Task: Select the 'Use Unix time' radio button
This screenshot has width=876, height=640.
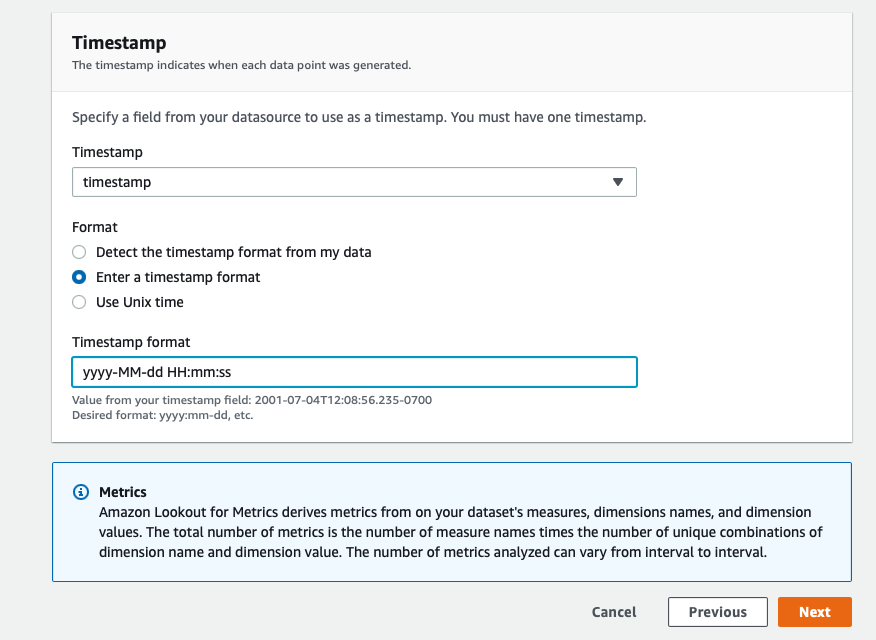Action: click(79, 302)
